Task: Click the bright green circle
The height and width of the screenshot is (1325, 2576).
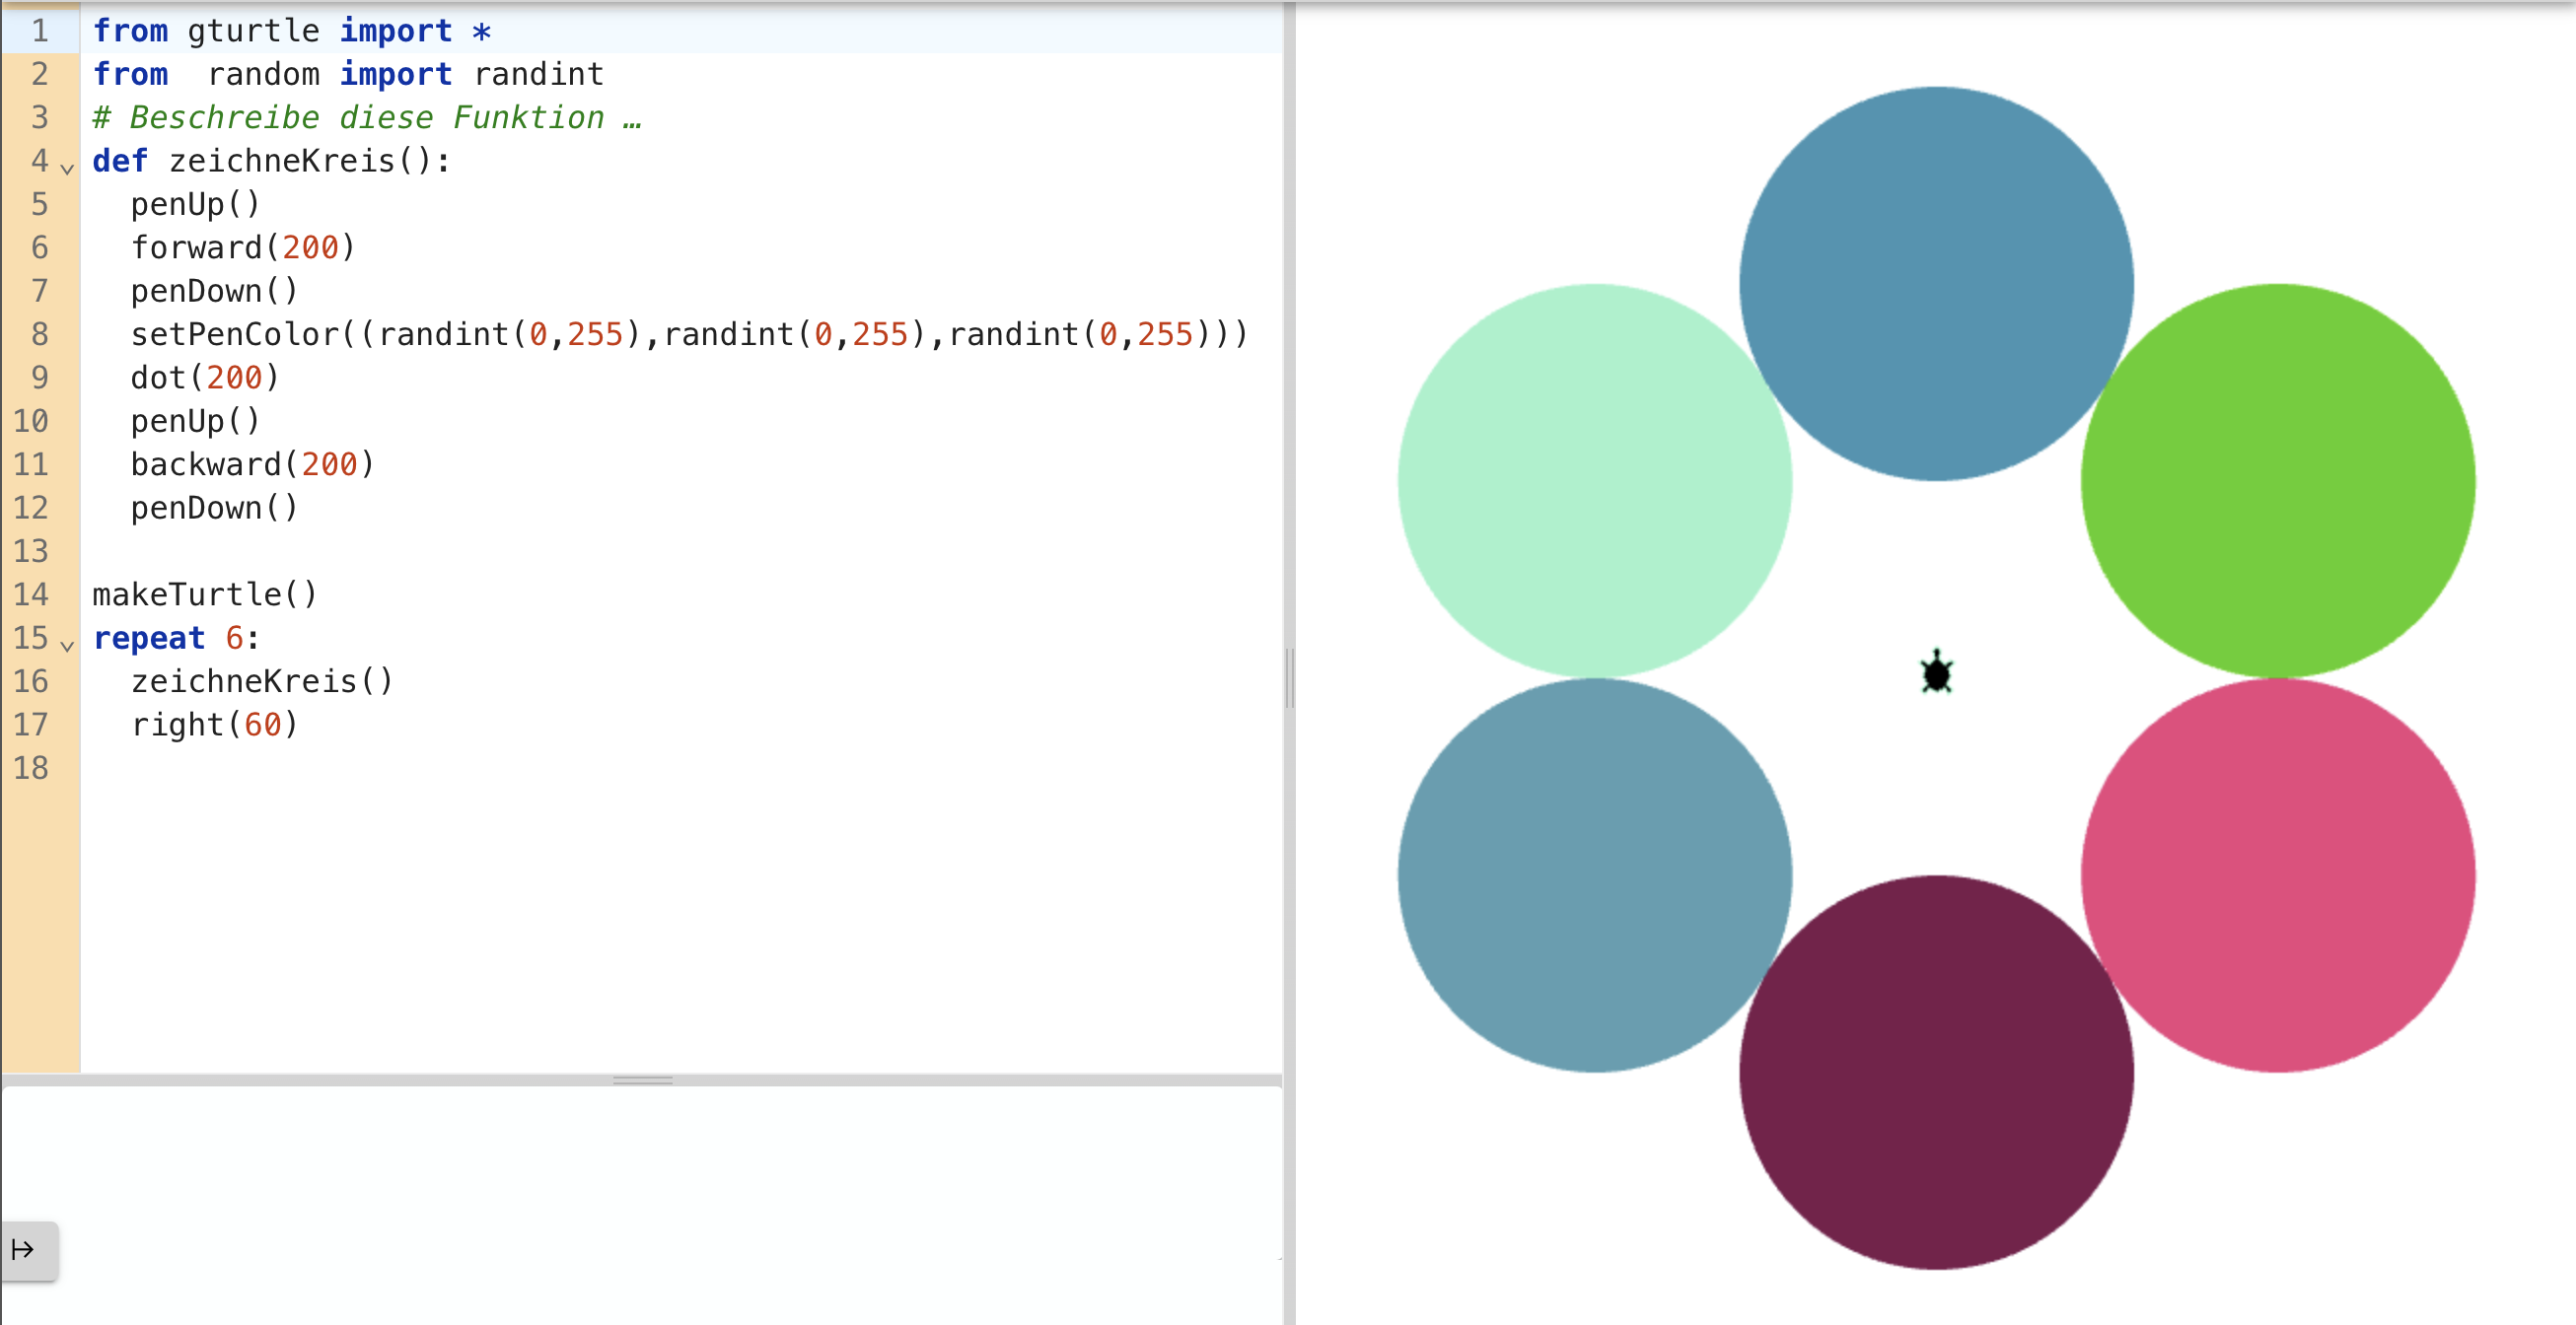Action: pos(2277,480)
